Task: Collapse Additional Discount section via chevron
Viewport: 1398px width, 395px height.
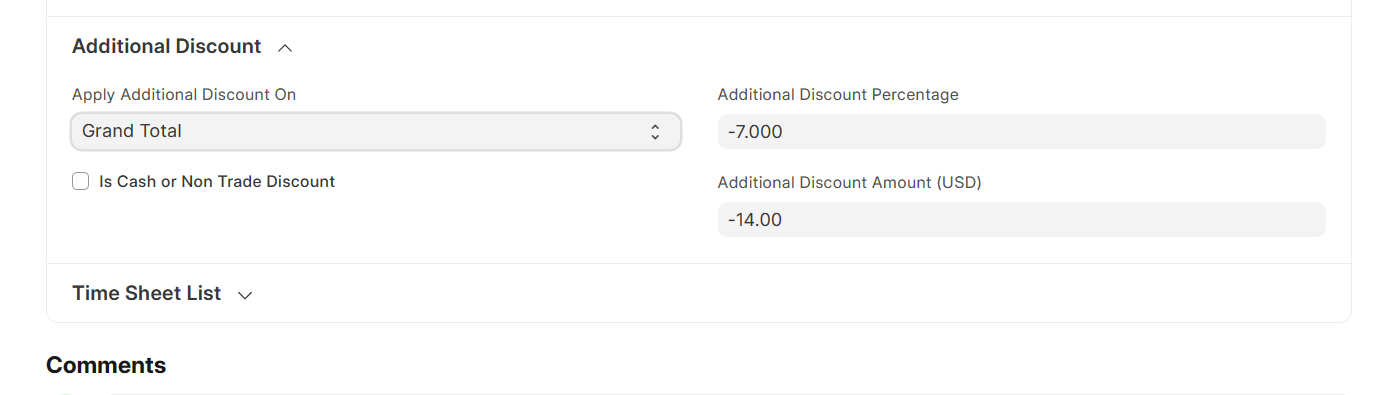Action: pos(285,47)
